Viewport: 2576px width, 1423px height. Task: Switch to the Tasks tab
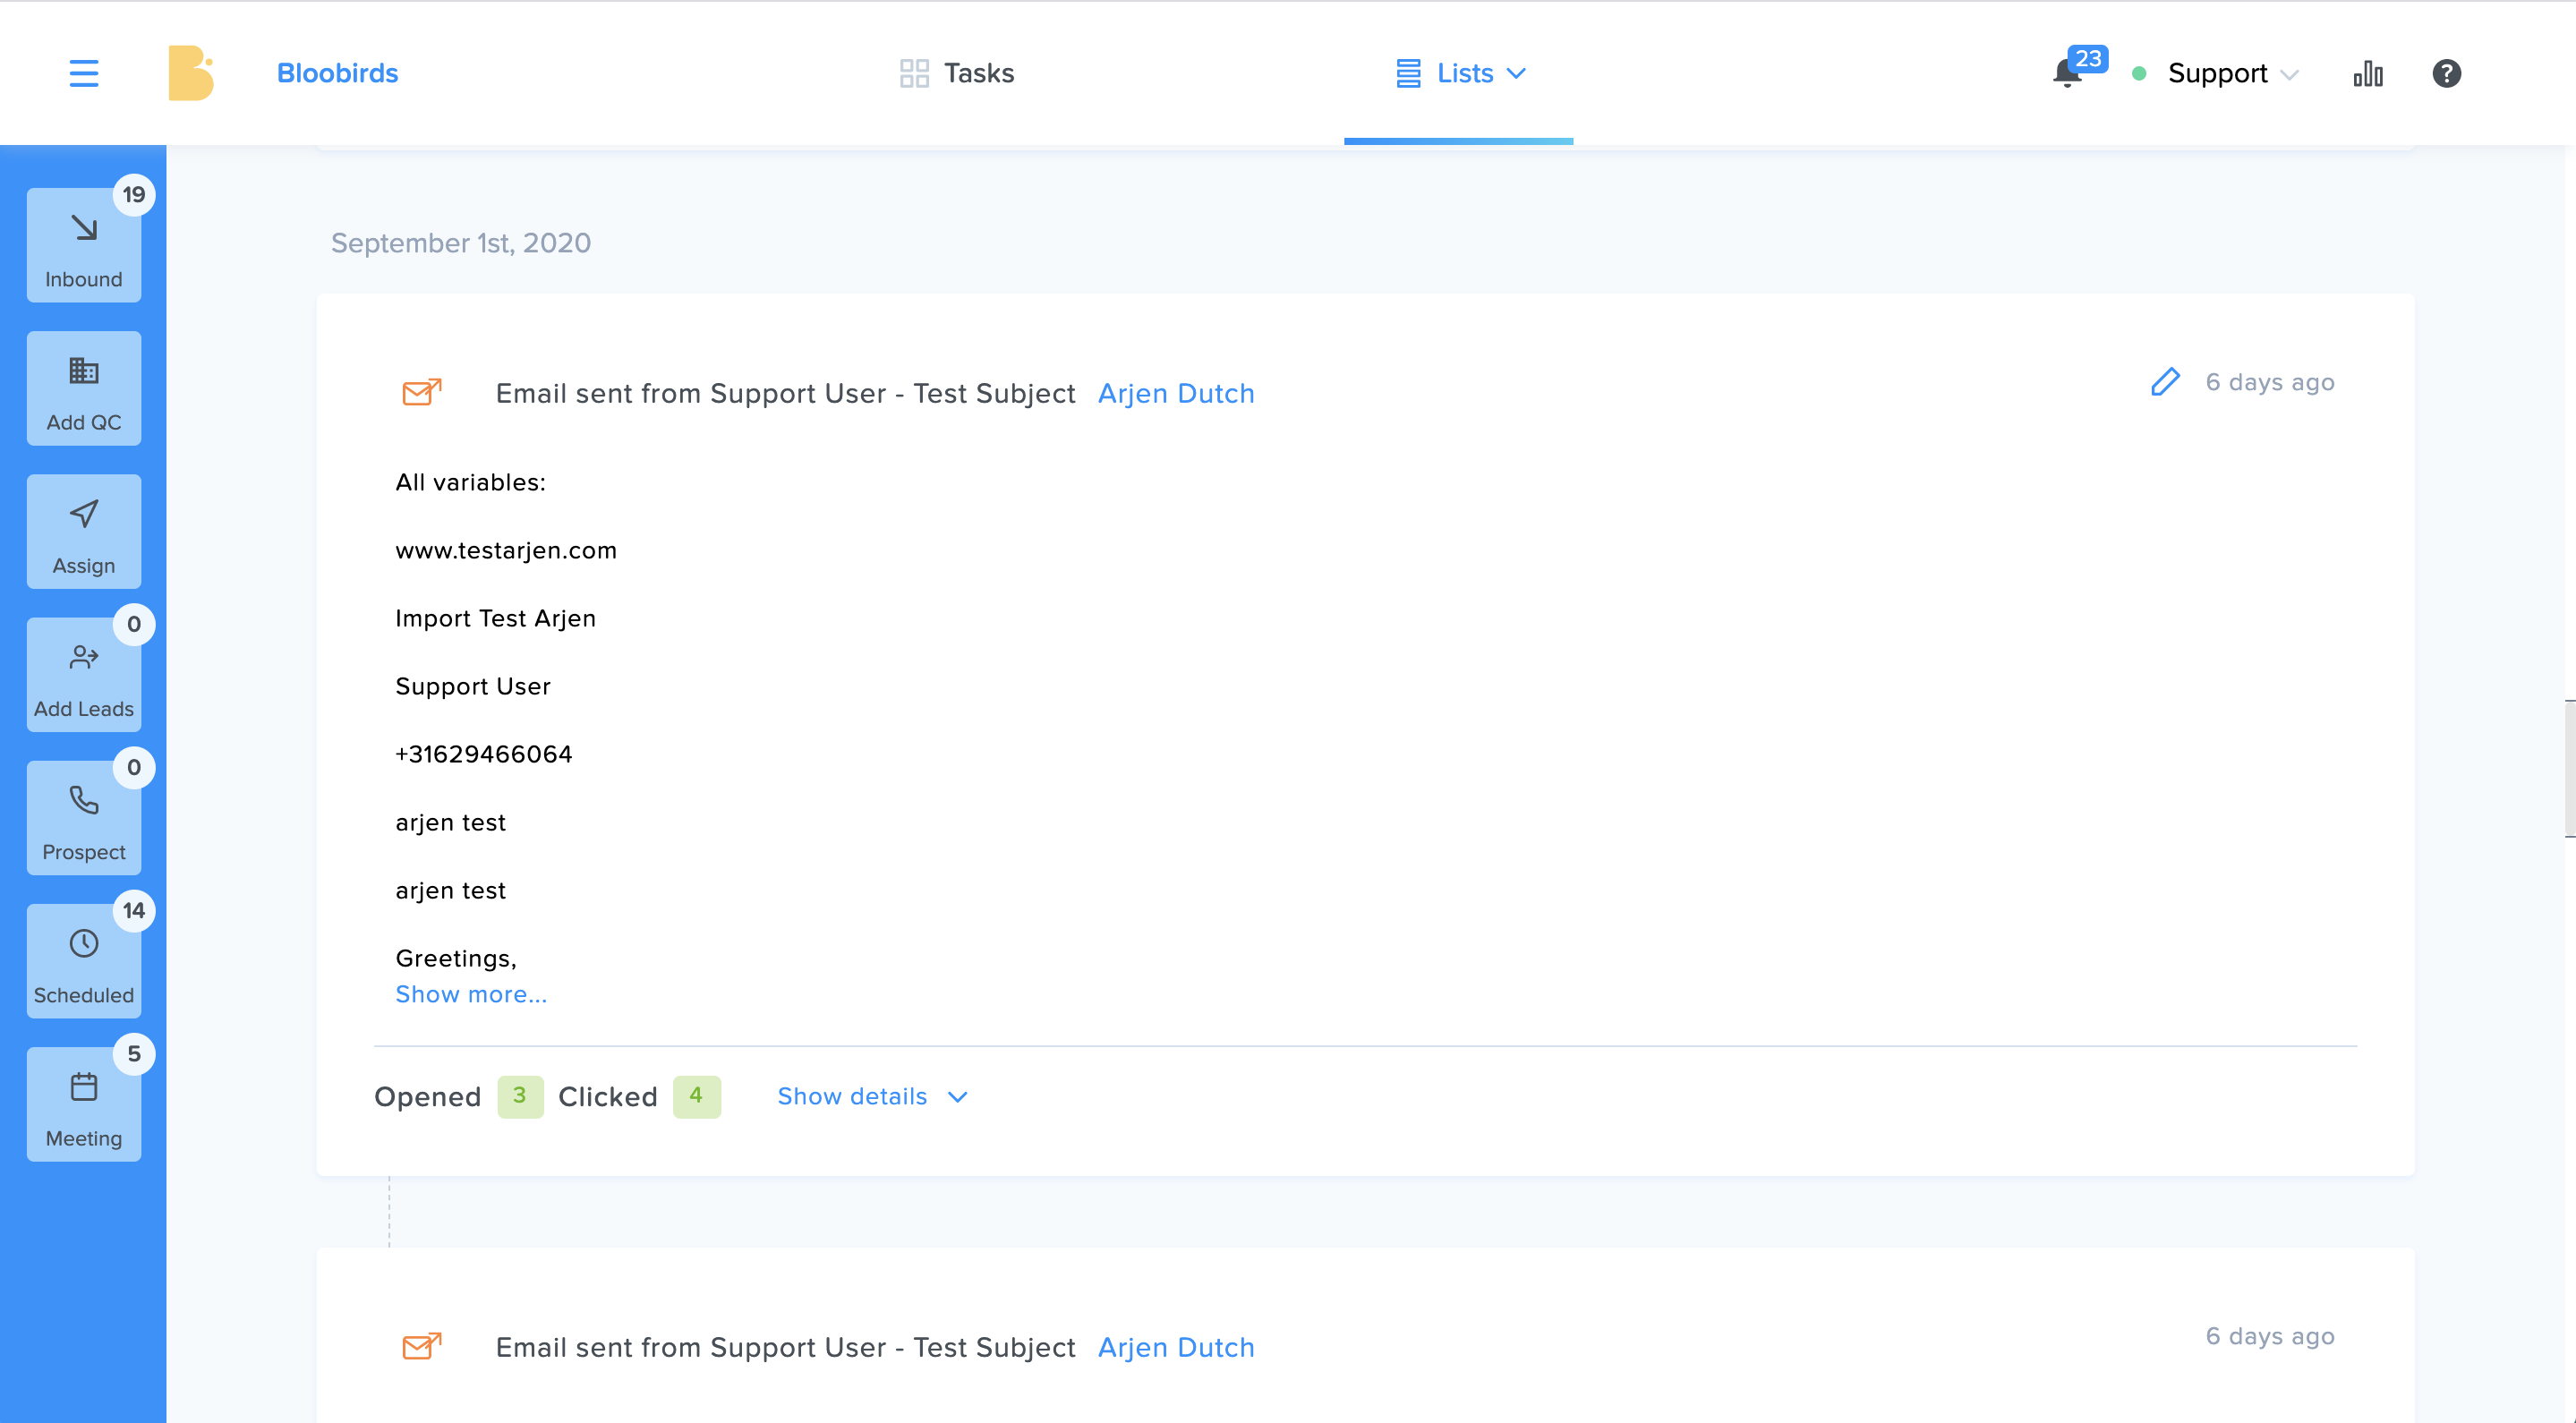[x=957, y=73]
